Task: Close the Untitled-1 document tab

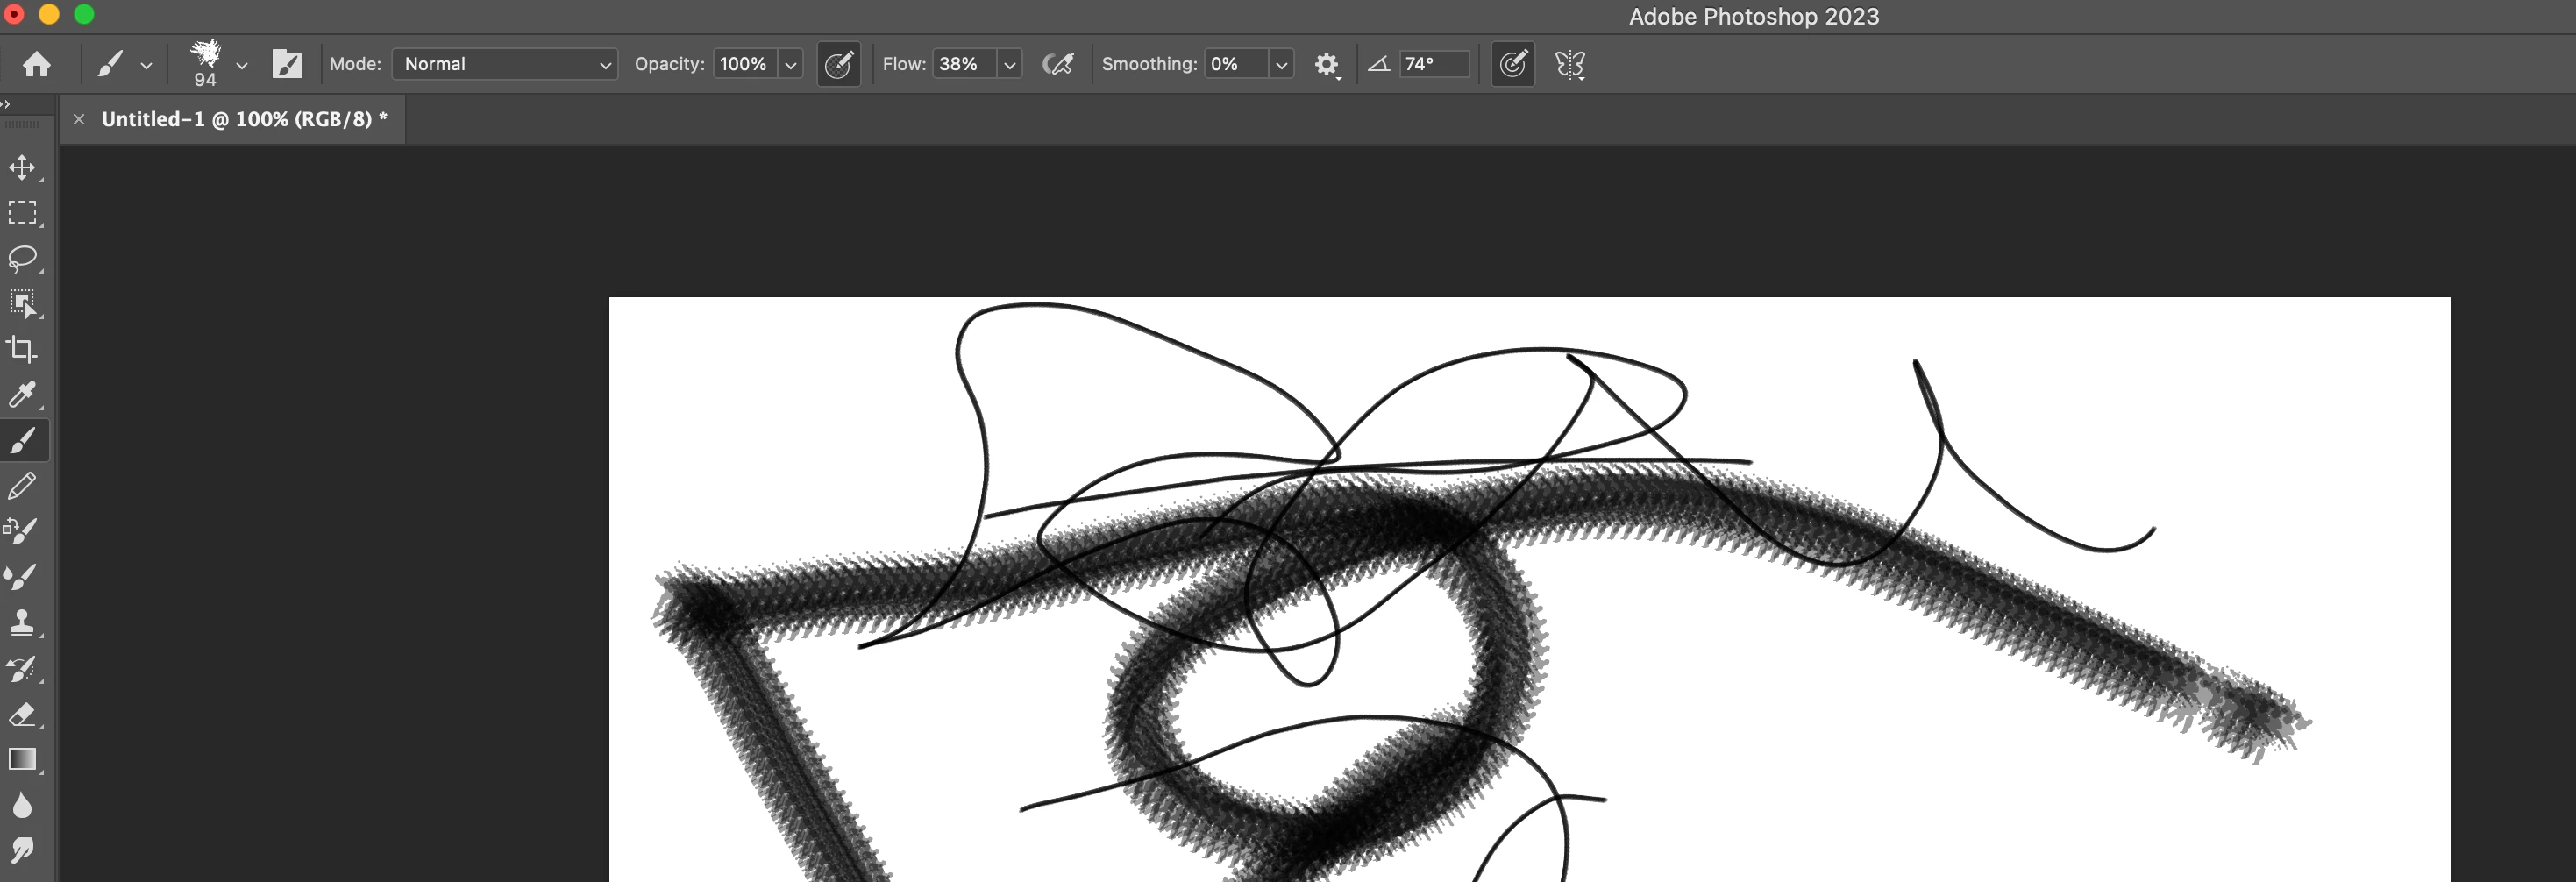Action: pos(79,119)
